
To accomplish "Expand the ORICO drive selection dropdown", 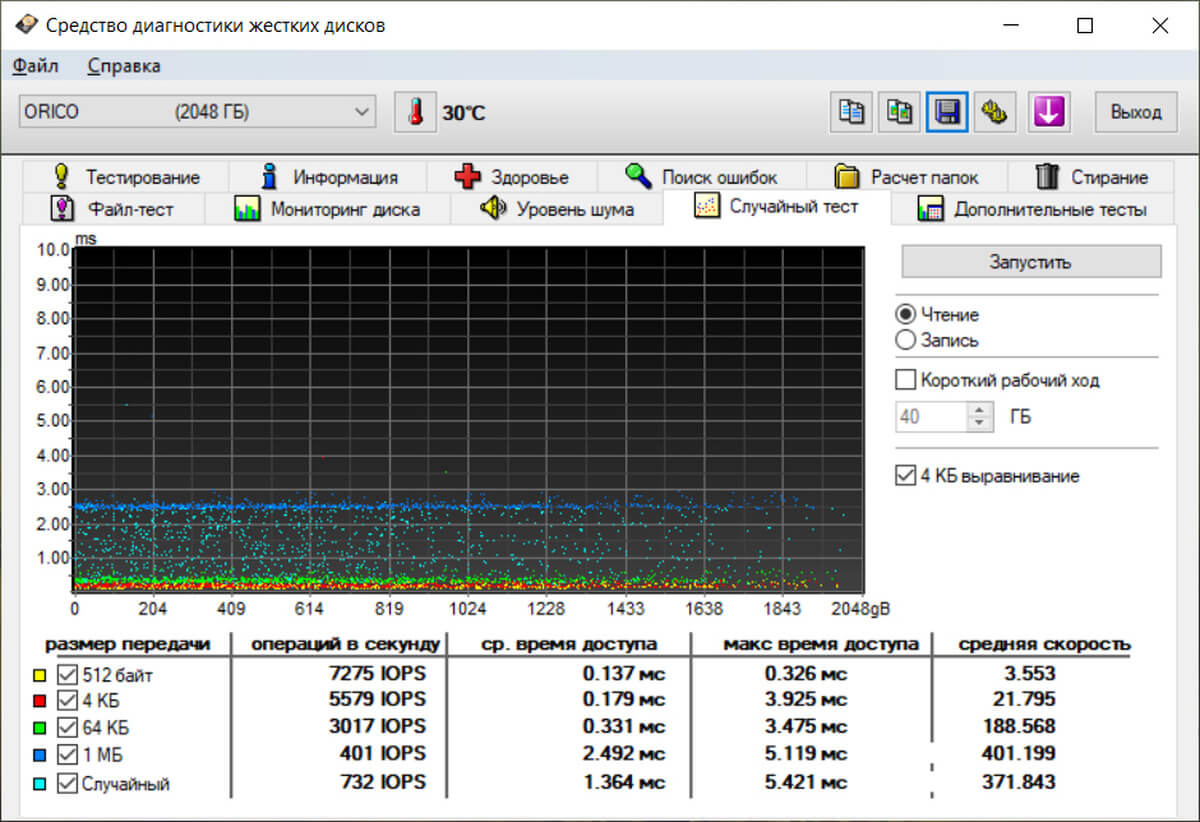I will pos(362,112).
